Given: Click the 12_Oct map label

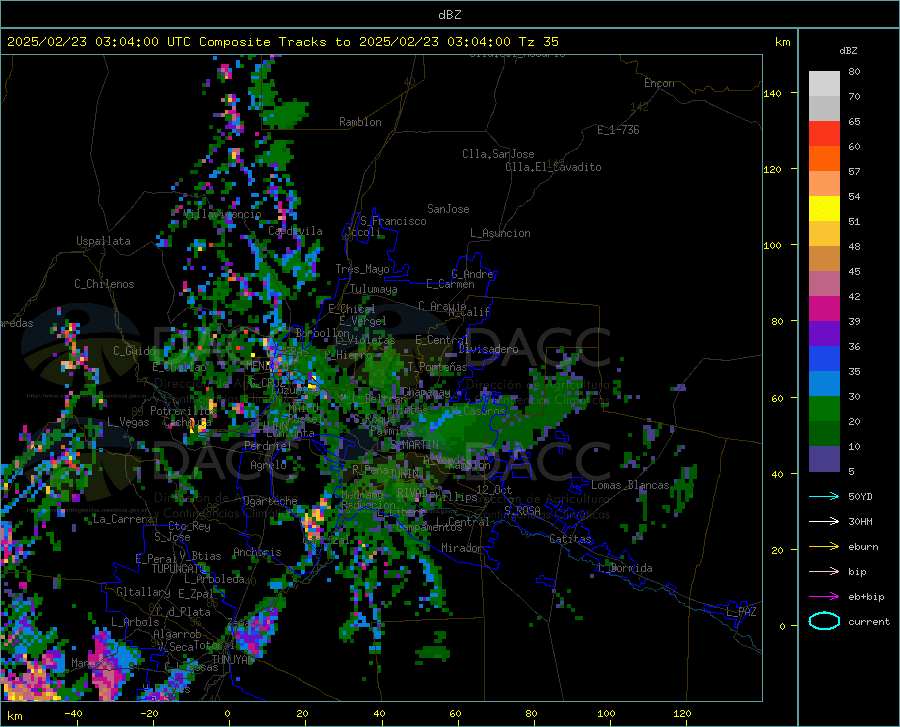Looking at the screenshot, I should tap(494, 489).
